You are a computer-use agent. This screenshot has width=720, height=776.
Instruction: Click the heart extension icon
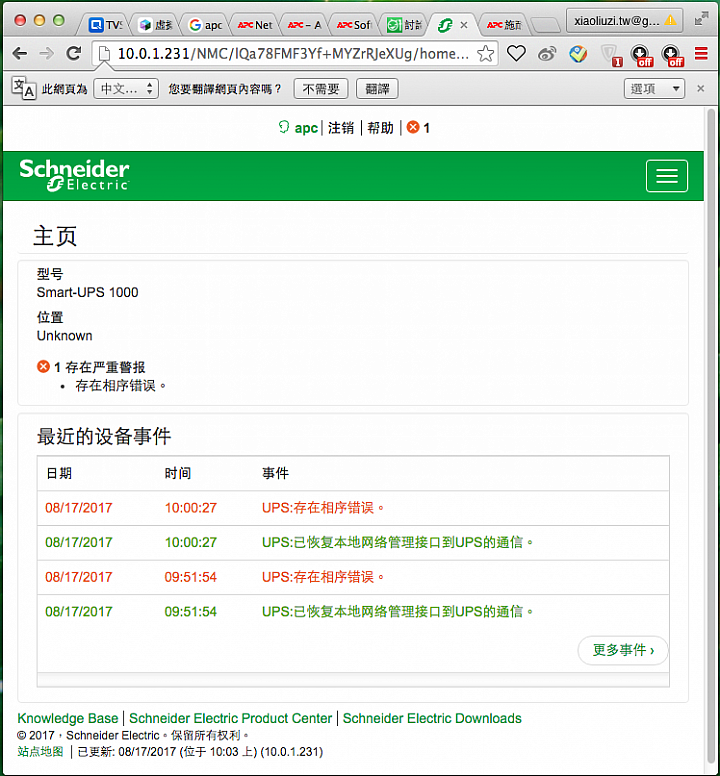[x=516, y=53]
